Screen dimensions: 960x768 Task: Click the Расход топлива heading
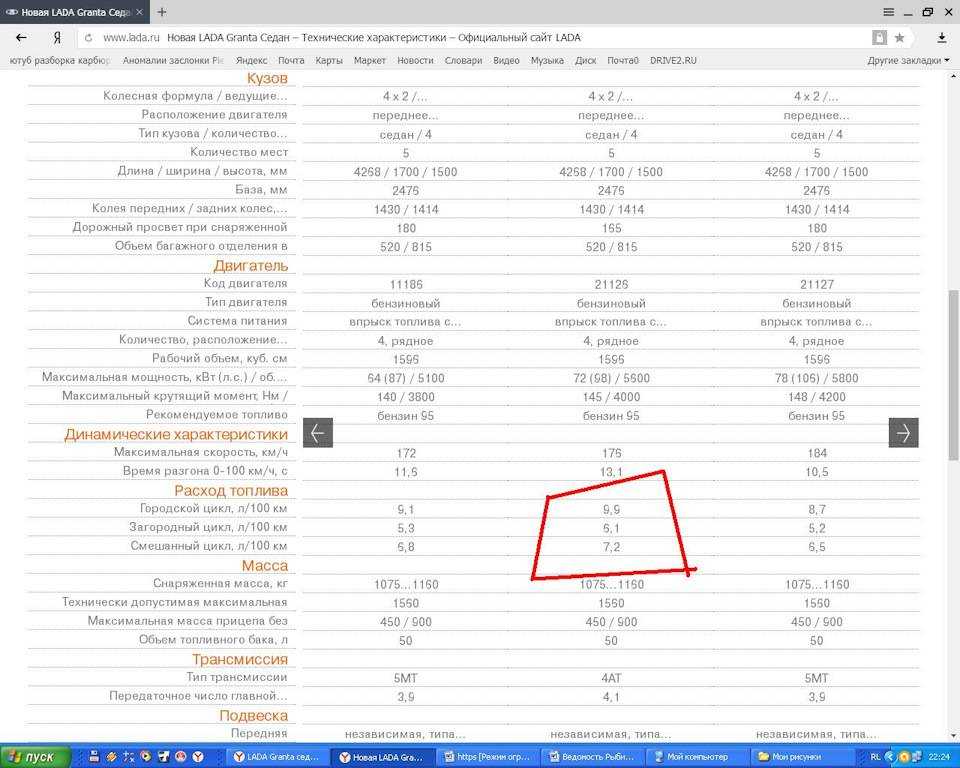point(231,491)
